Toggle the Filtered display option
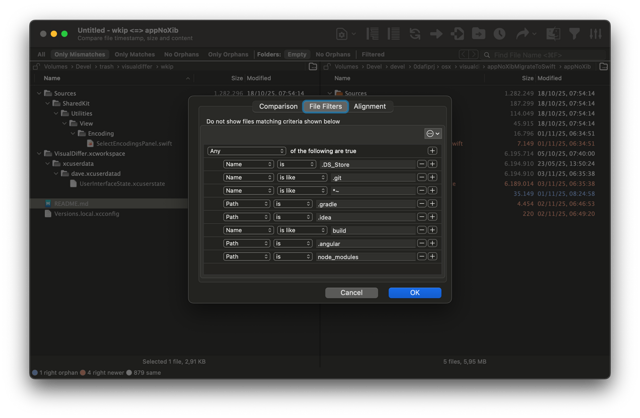 click(373, 54)
